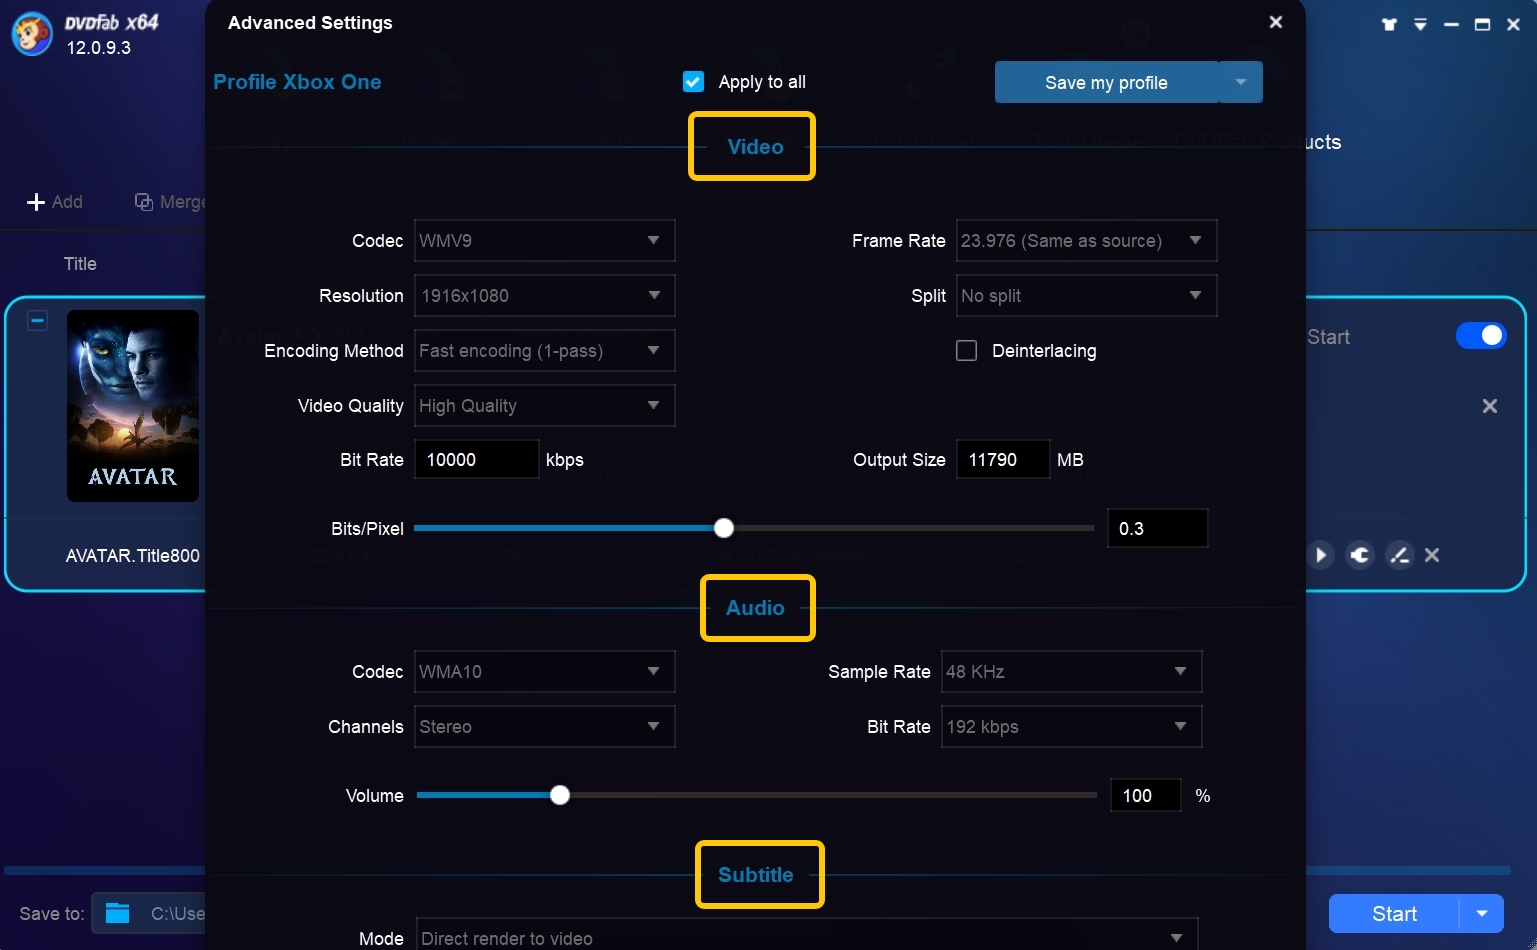The width and height of the screenshot is (1537, 950).
Task: Open the main menu triangle icon in the title bar
Action: click(1420, 24)
